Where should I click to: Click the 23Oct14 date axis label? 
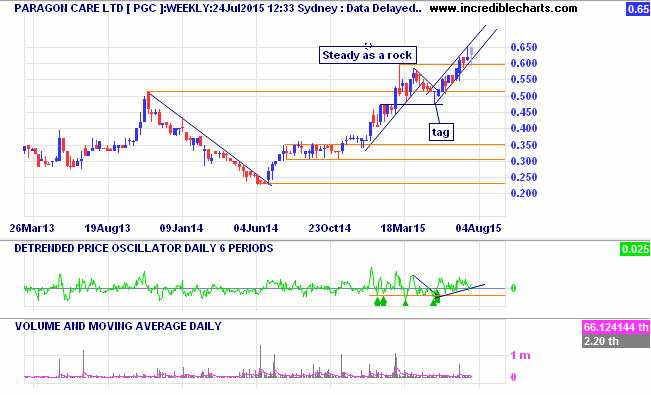(330, 228)
